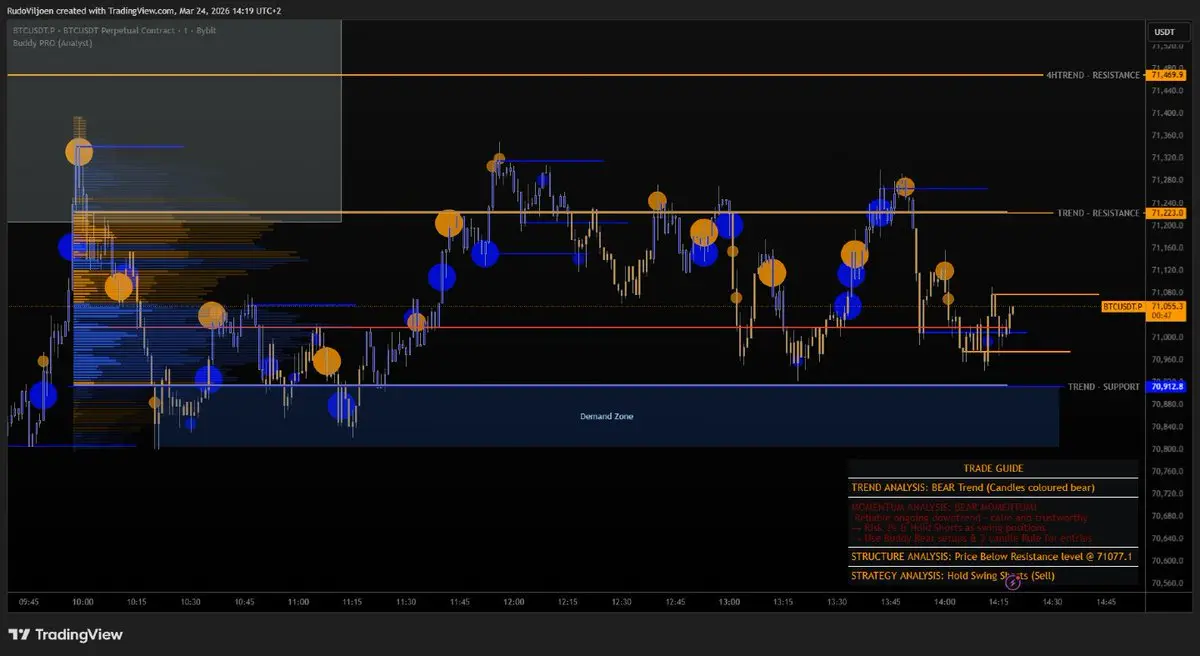Click the Demand Zone label
The image size is (1200, 656).
(606, 416)
